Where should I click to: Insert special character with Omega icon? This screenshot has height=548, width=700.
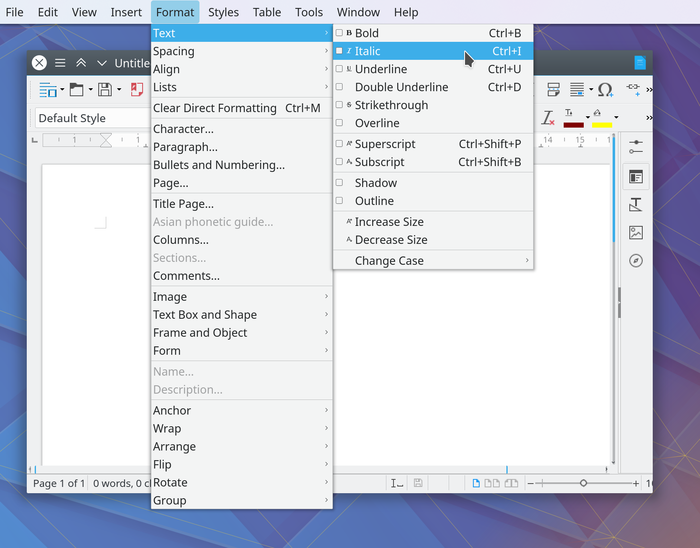point(605,90)
